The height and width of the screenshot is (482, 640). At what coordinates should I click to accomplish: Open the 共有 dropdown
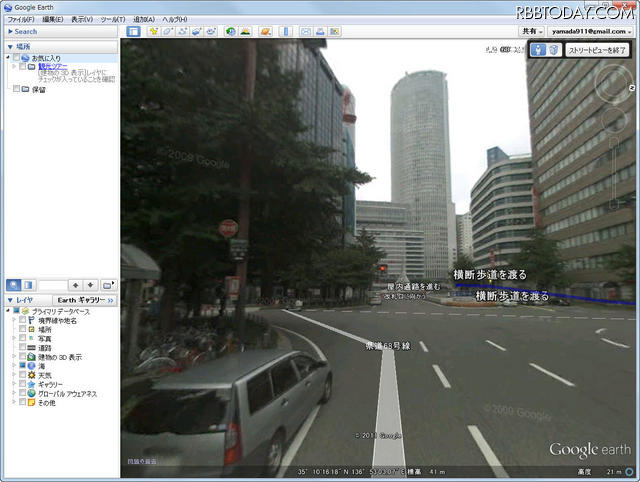(533, 31)
